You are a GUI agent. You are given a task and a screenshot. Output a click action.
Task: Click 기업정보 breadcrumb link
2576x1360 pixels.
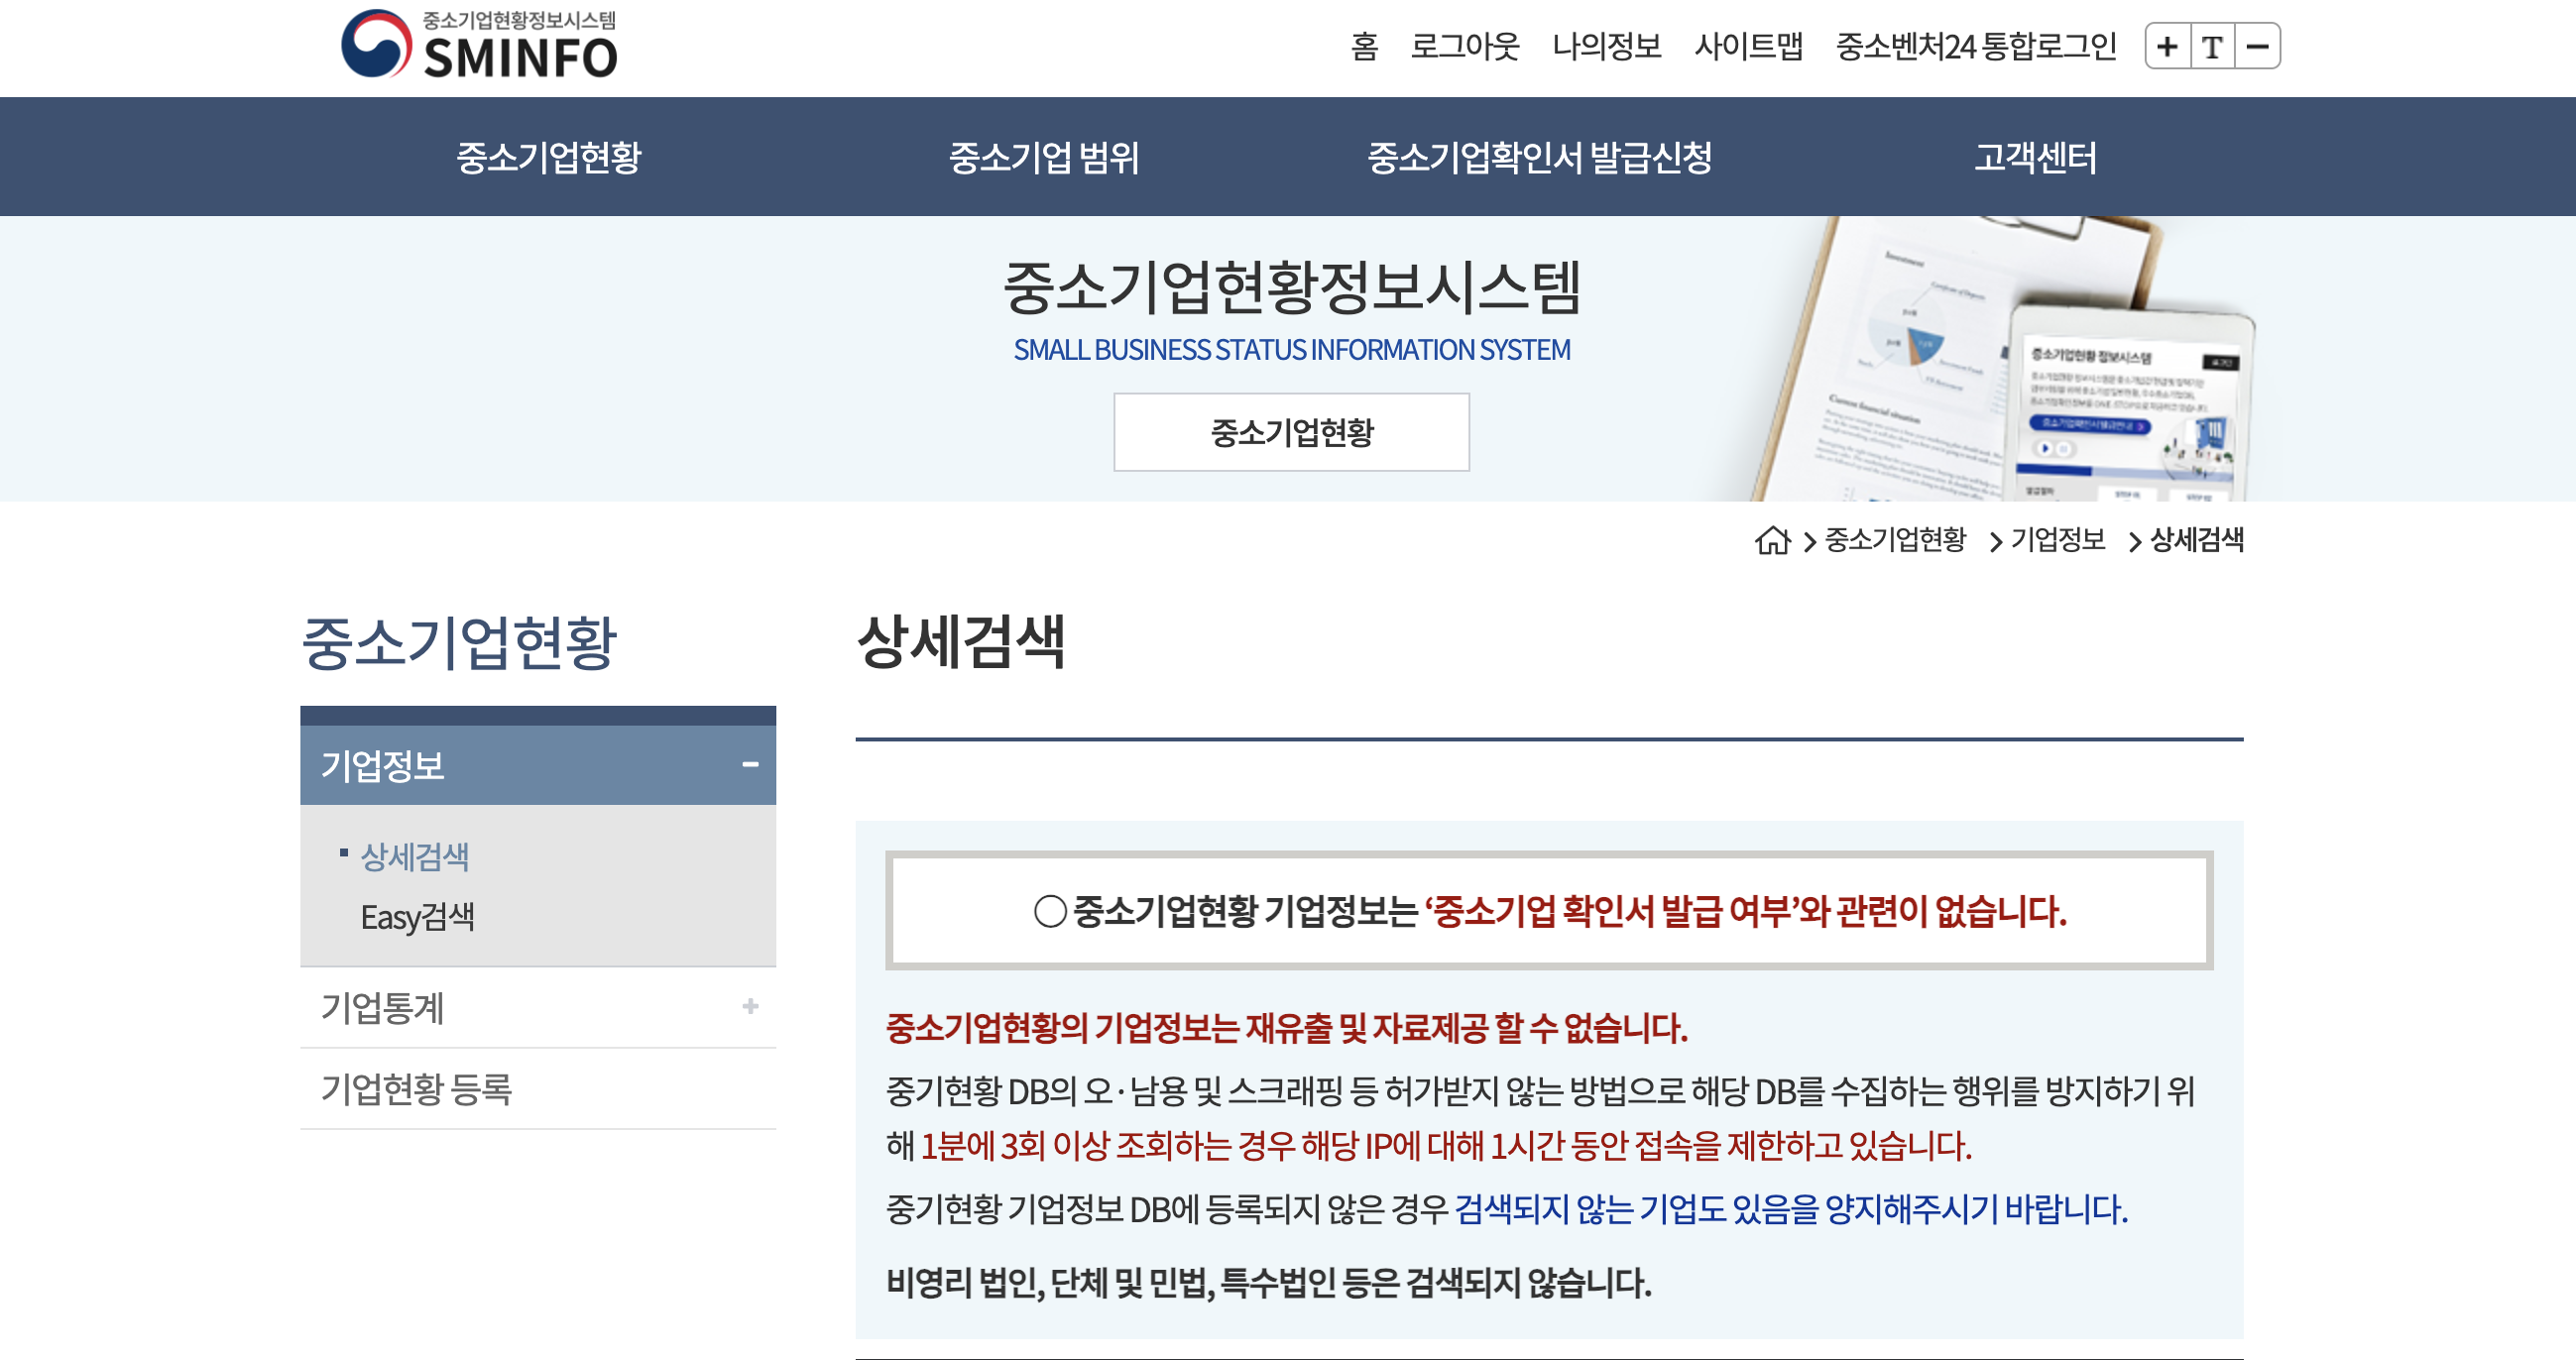click(x=2057, y=540)
